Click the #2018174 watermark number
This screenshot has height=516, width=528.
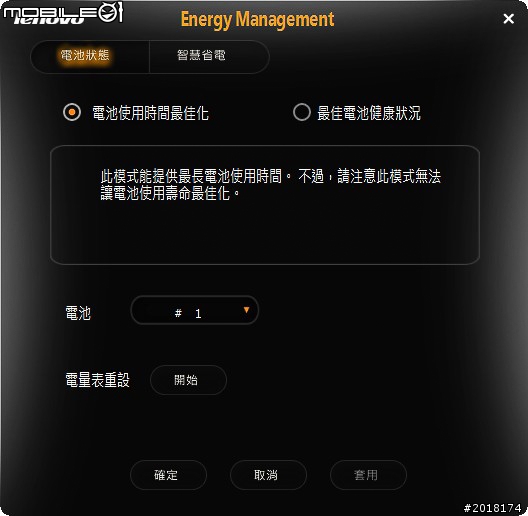pyautogui.click(x=492, y=508)
